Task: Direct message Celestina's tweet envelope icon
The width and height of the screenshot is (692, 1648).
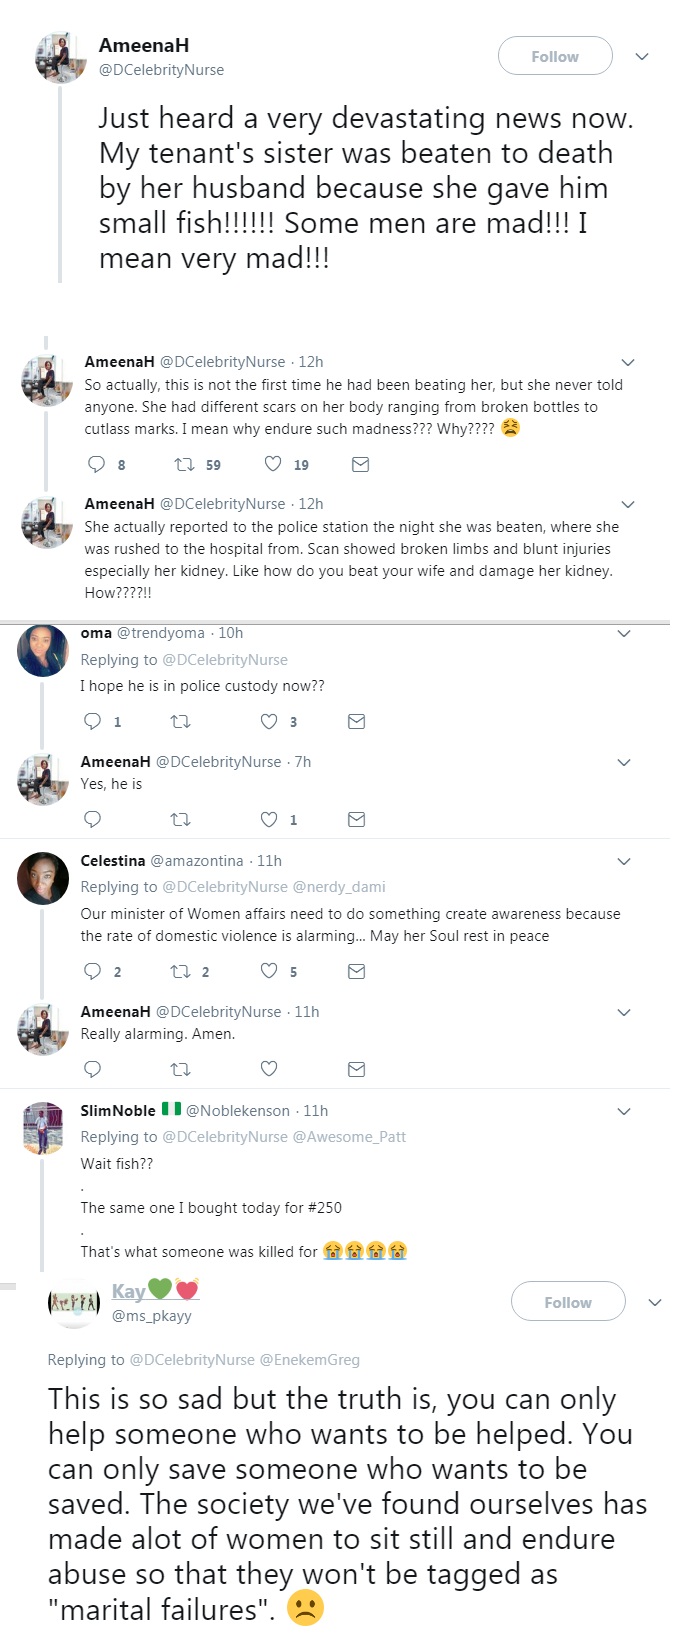Action: tap(356, 971)
